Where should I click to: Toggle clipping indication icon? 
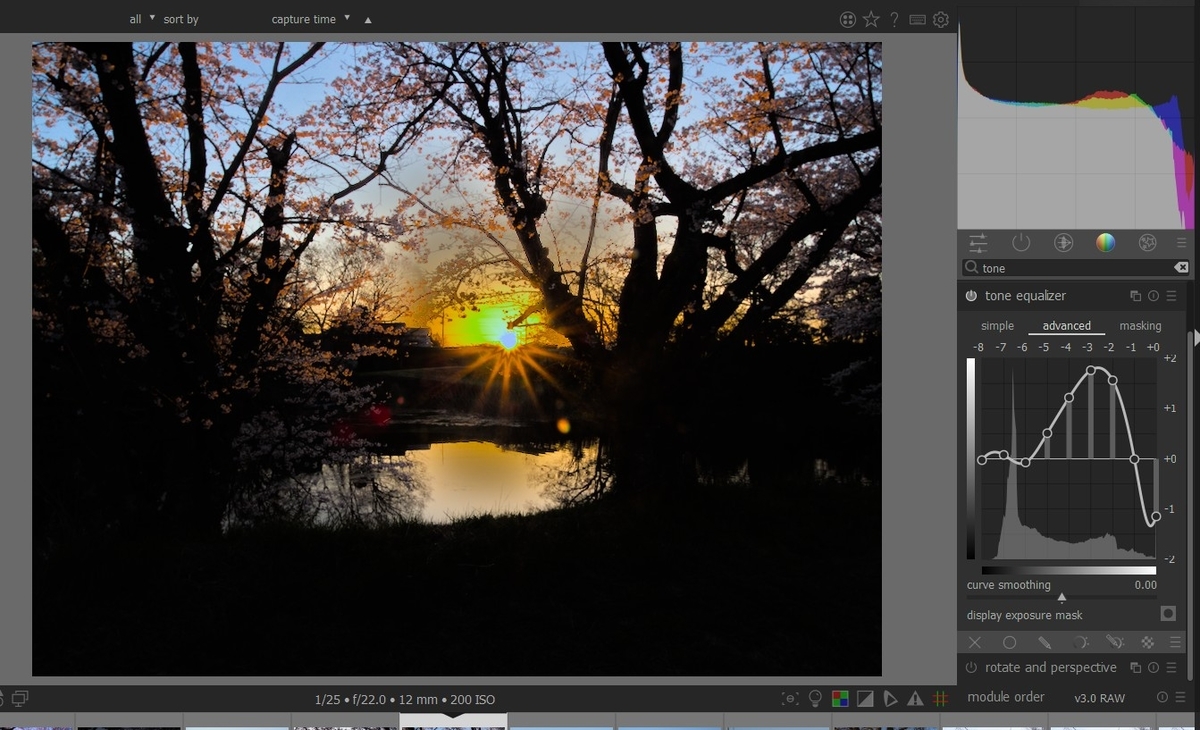[x=865, y=699]
